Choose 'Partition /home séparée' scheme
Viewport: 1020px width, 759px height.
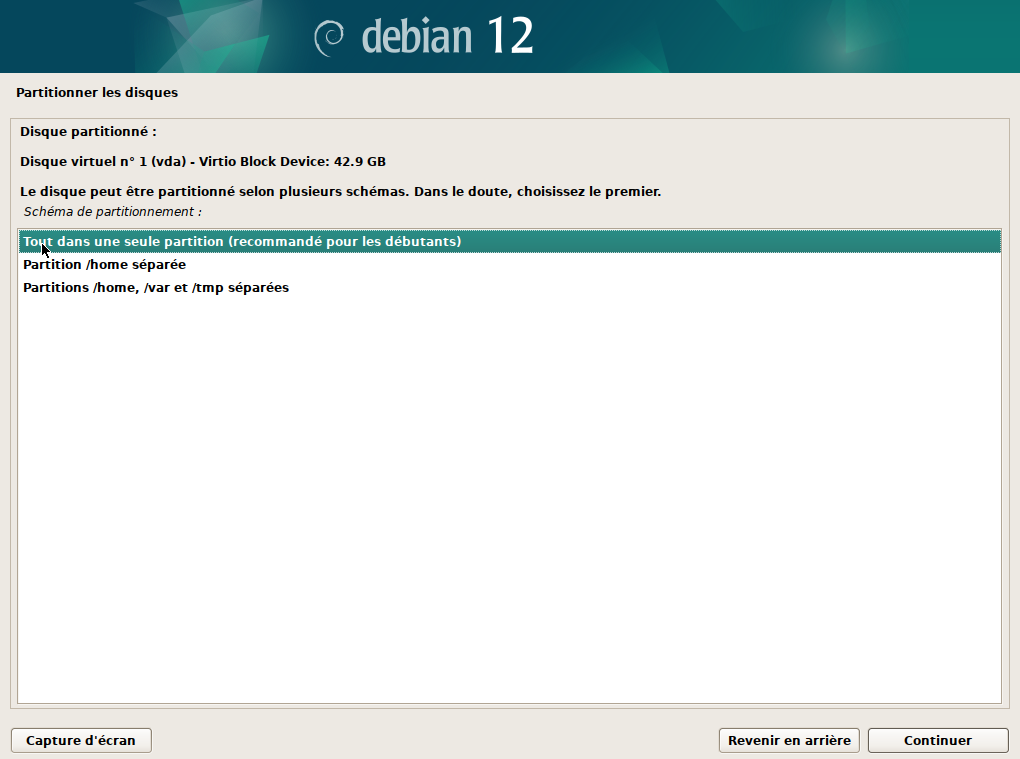coord(509,265)
